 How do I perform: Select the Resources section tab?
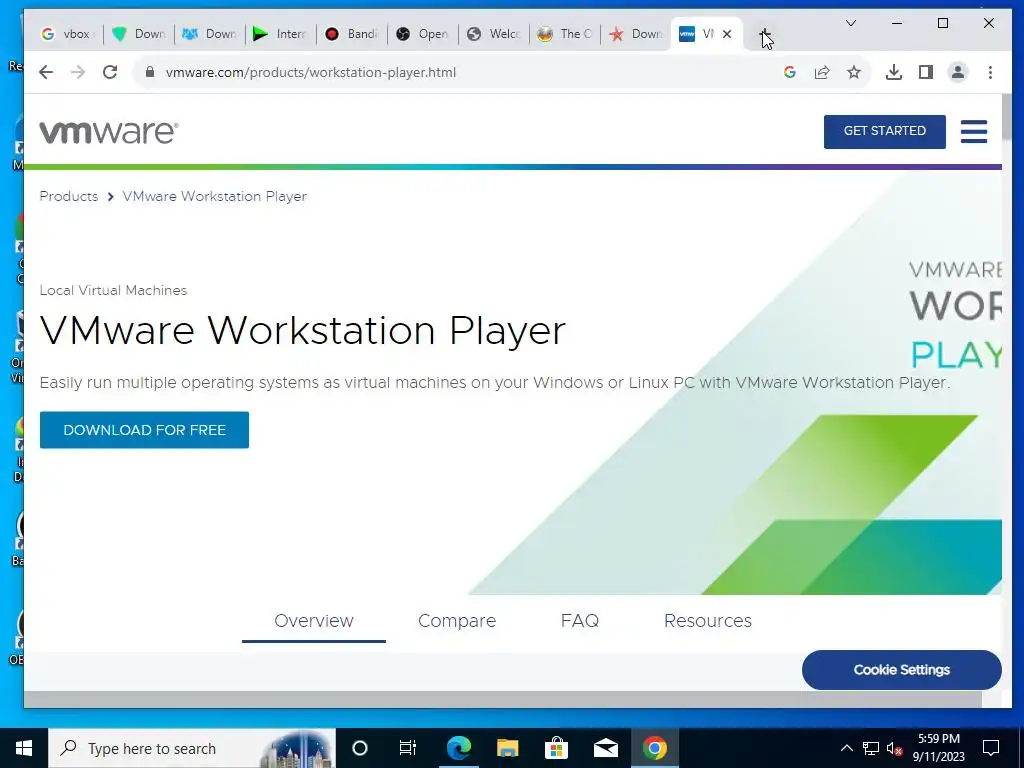(707, 620)
